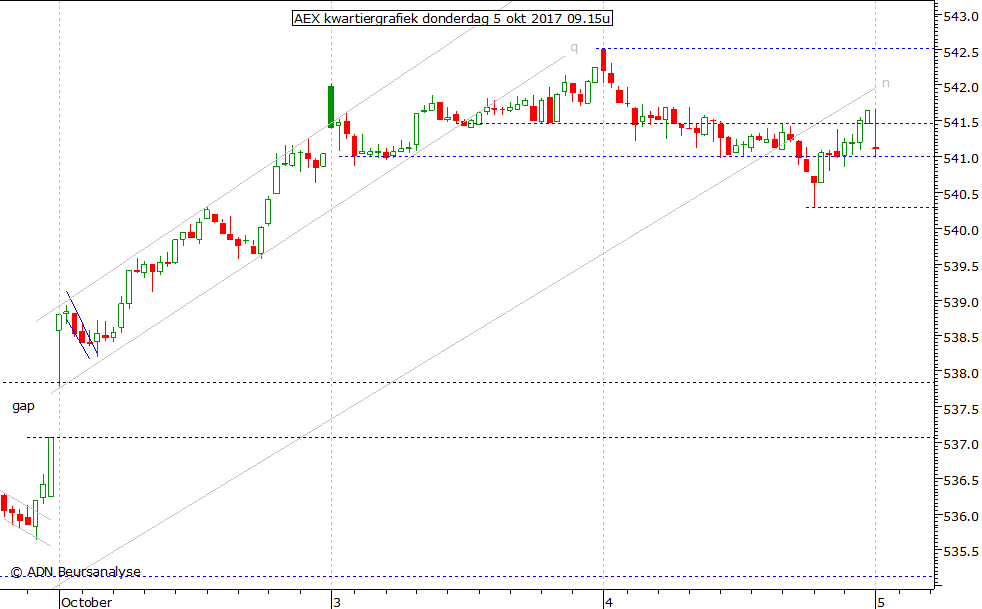This screenshot has height=609, width=982.
Task: Click the large solid green candle at day 3 open
Action: (x=331, y=107)
